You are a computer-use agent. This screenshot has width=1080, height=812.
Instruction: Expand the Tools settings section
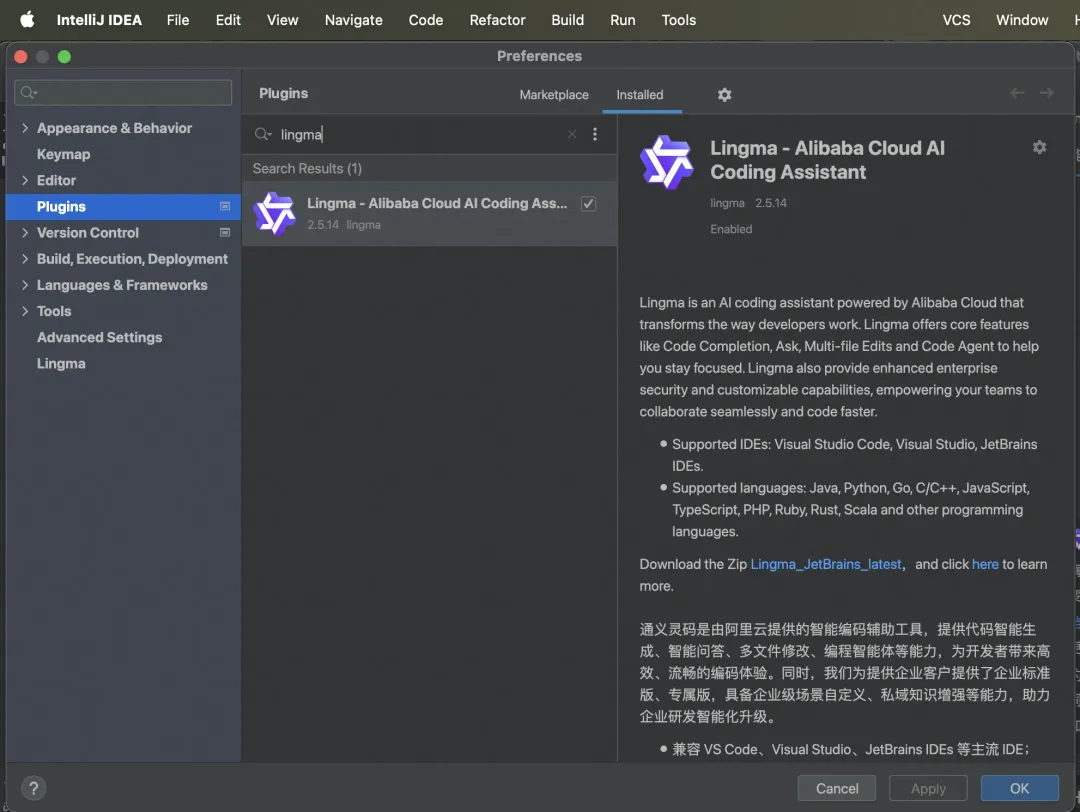[x=25, y=311]
